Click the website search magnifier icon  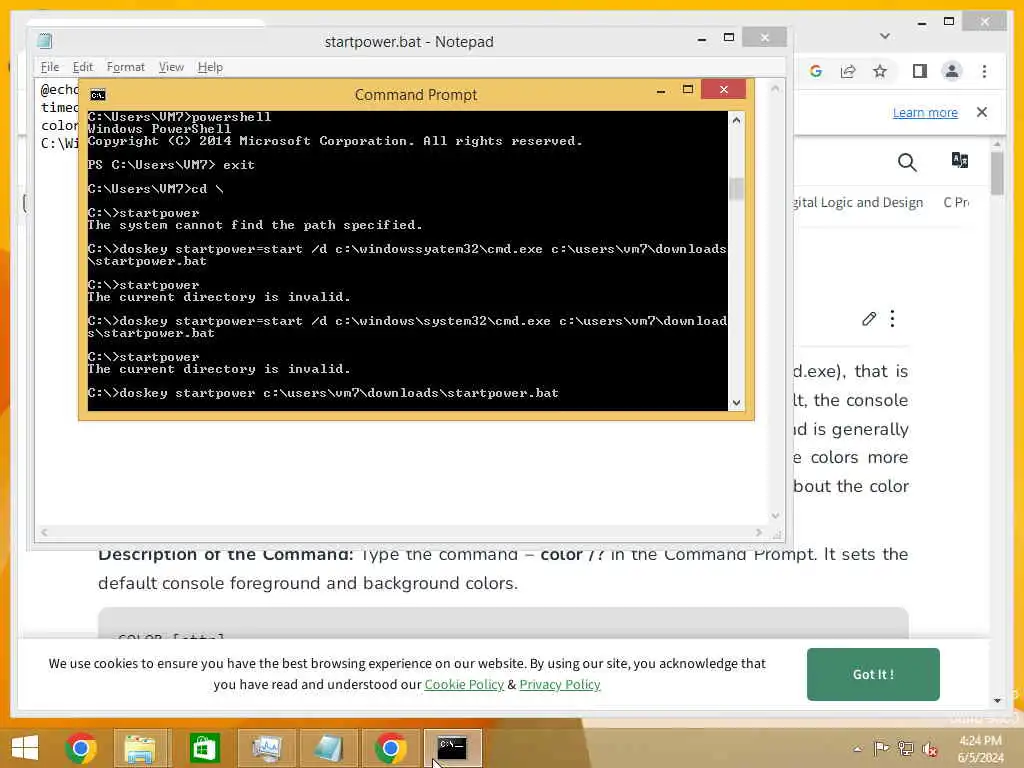[907, 162]
